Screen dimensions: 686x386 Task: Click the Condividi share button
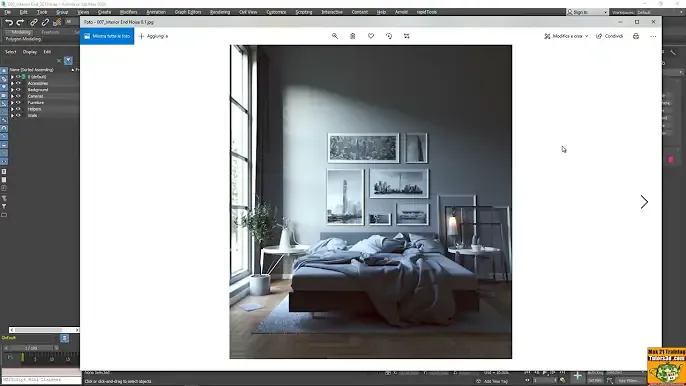(x=609, y=36)
